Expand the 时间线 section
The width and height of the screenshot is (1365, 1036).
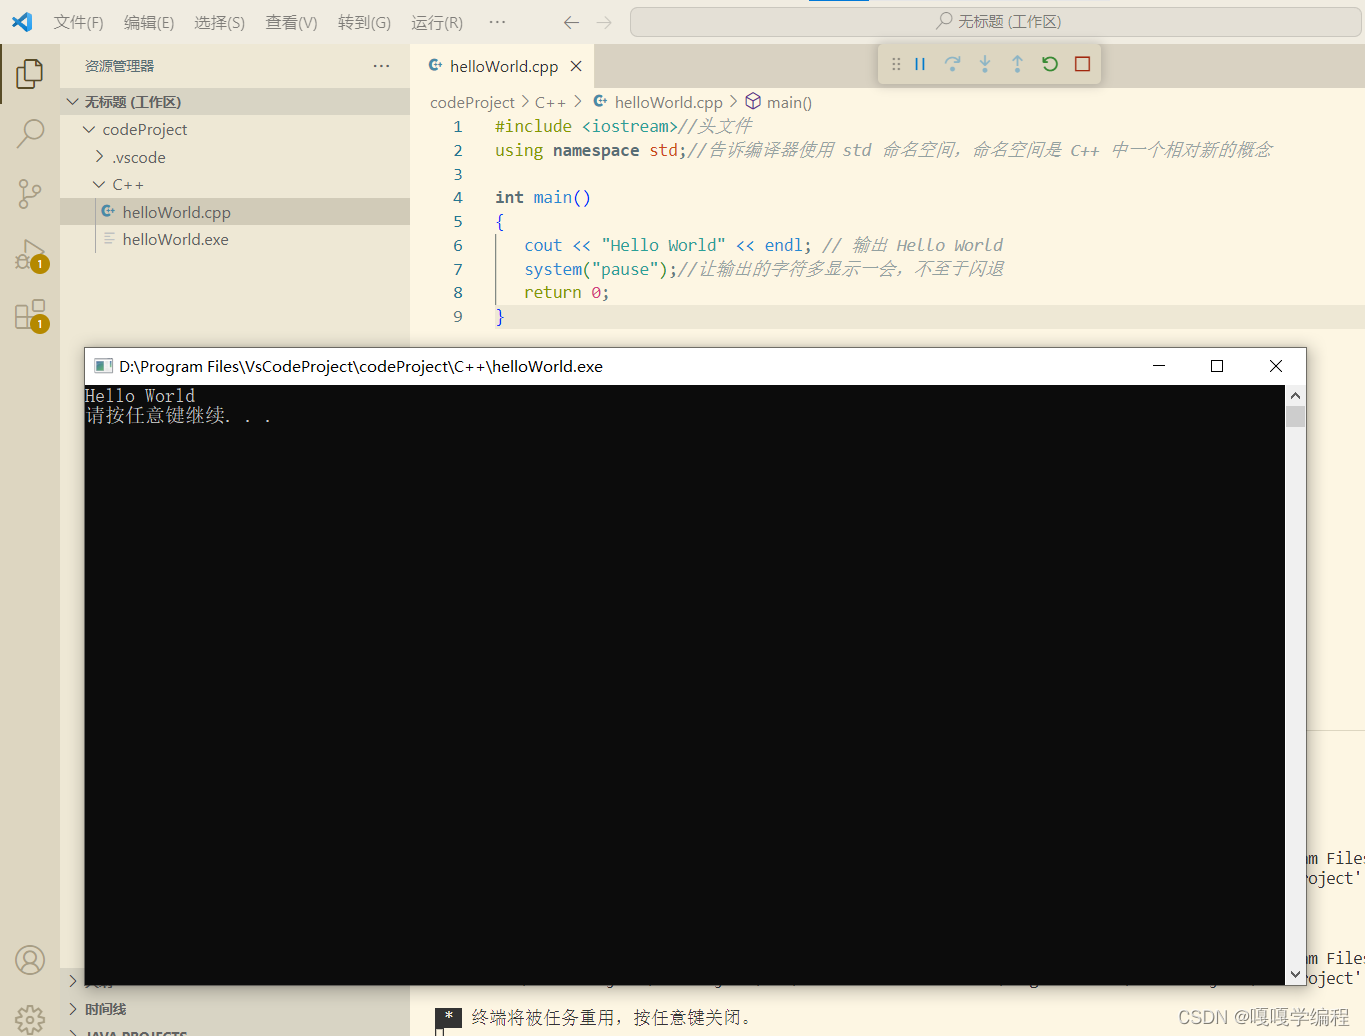click(x=235, y=1009)
